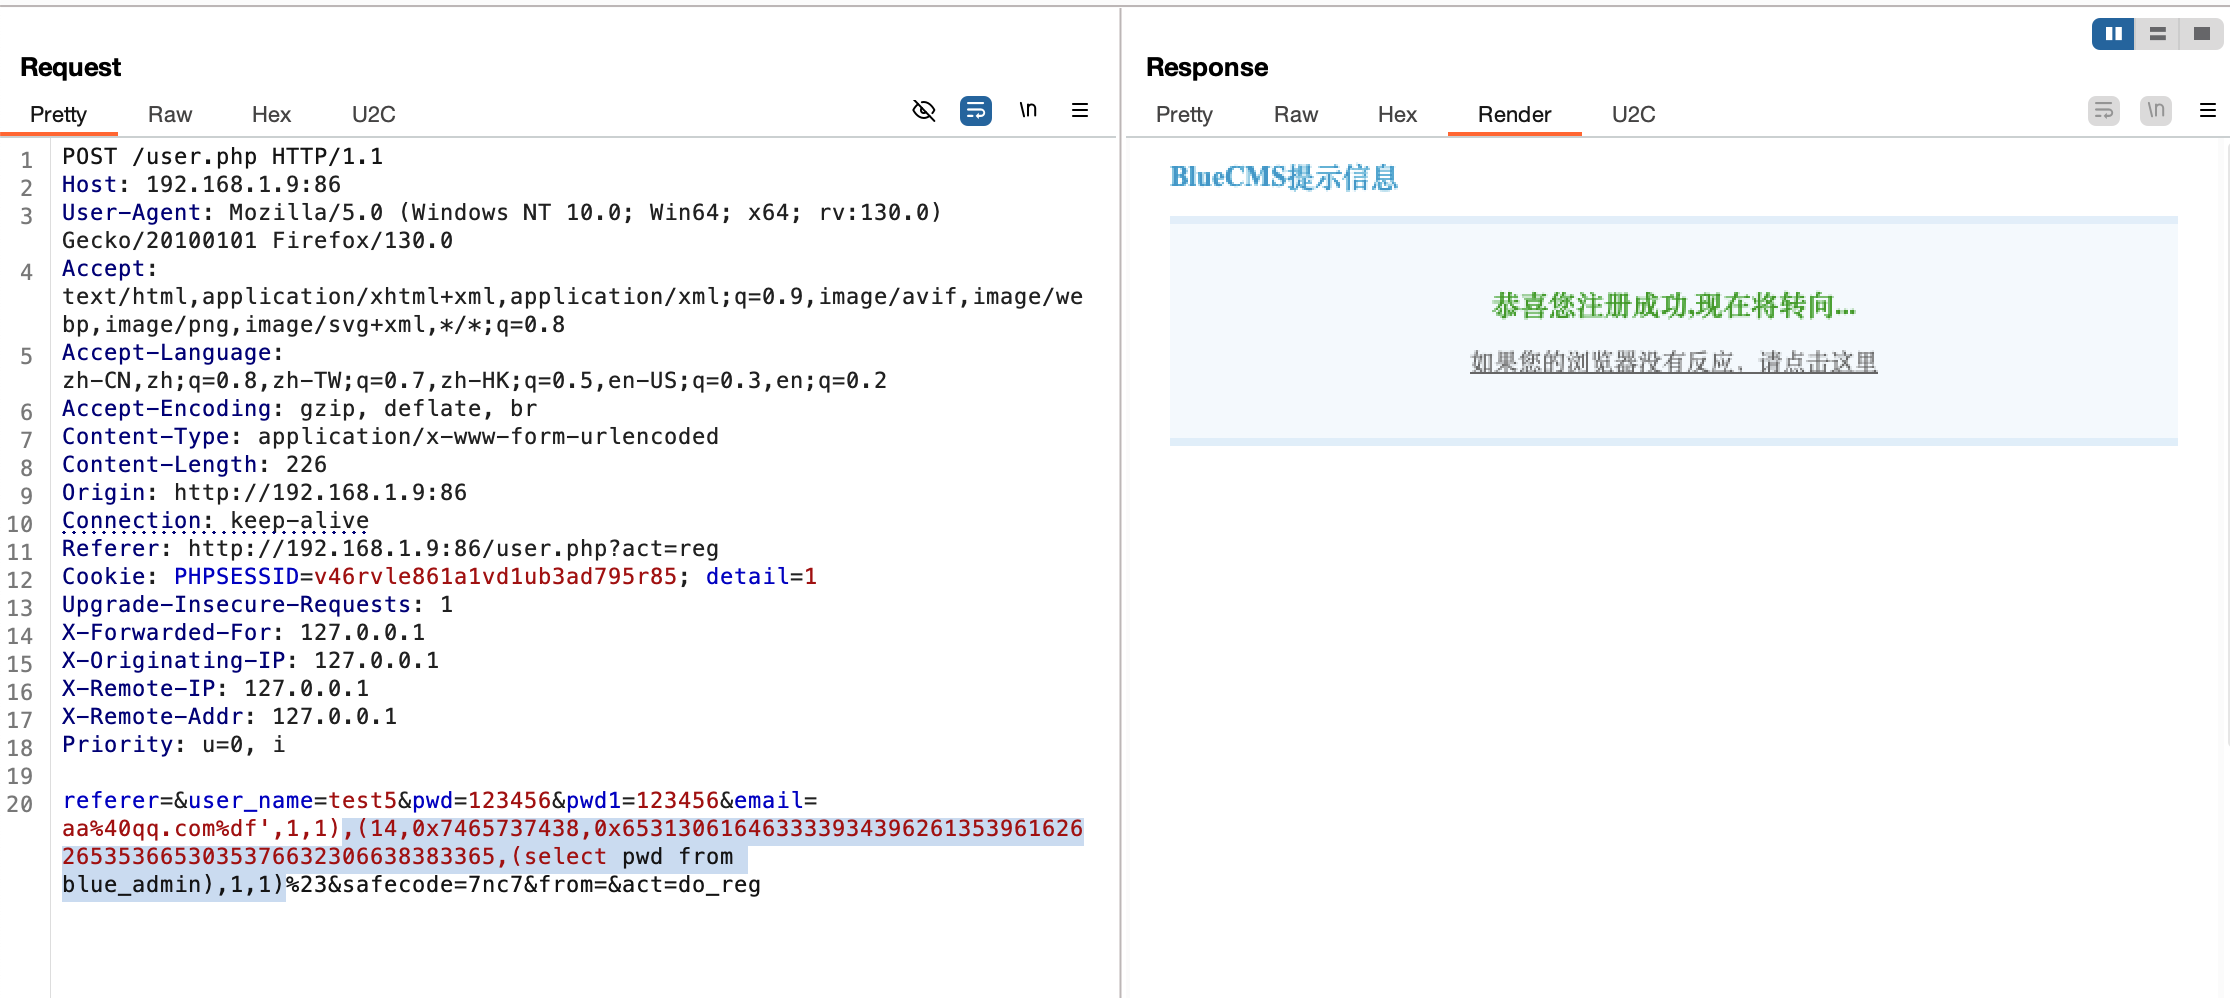
Task: Toggle word wrap icon in Request panel
Action: pos(976,111)
